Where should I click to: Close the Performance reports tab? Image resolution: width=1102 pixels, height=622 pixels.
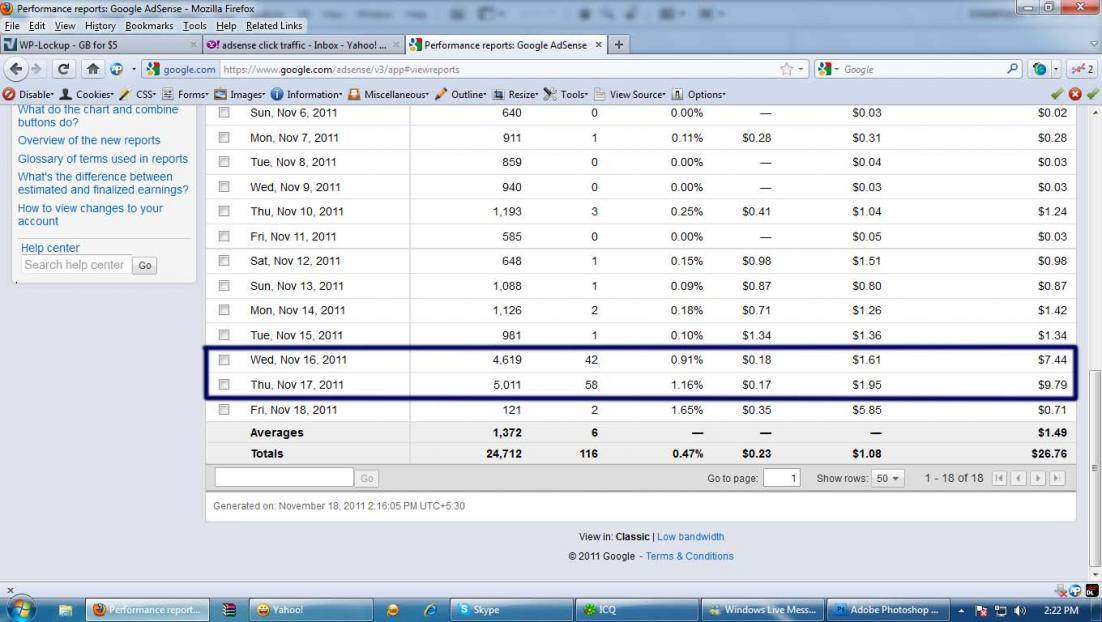pos(599,44)
